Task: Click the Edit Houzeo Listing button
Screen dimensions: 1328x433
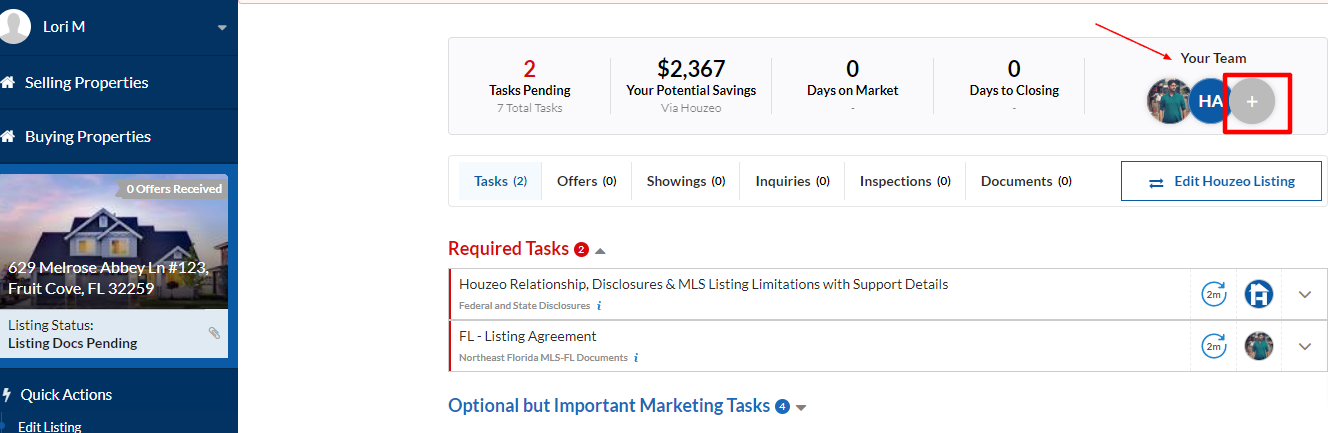Action: 1221,181
